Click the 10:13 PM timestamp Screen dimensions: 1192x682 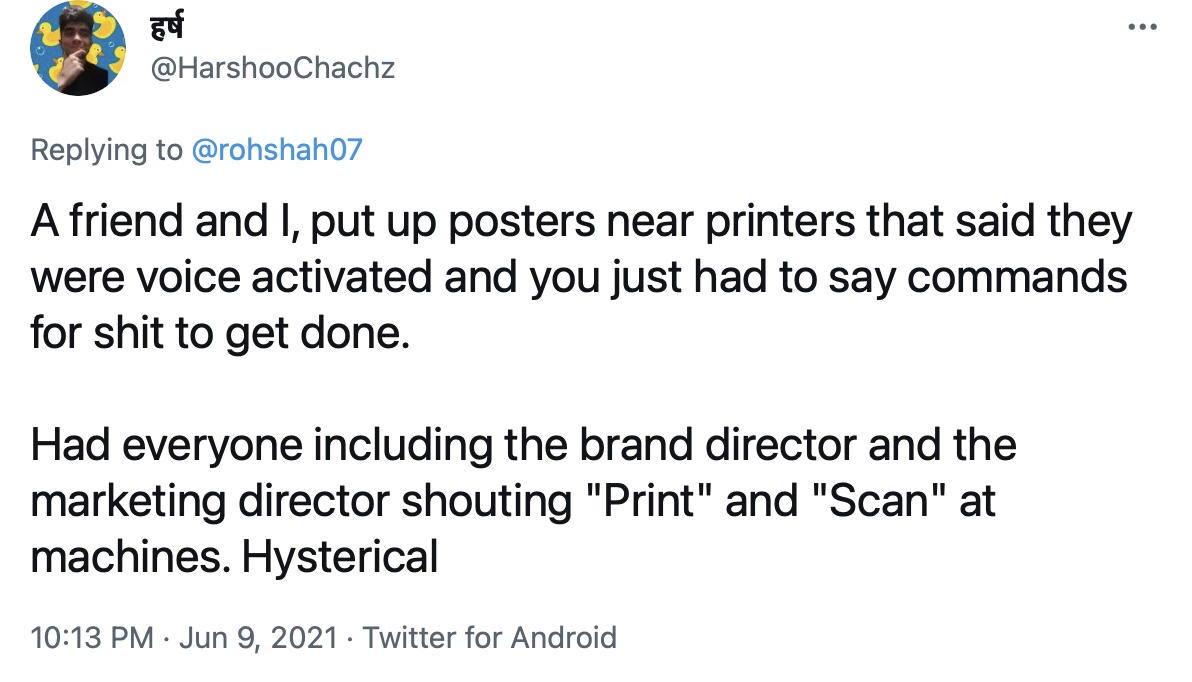(92, 637)
